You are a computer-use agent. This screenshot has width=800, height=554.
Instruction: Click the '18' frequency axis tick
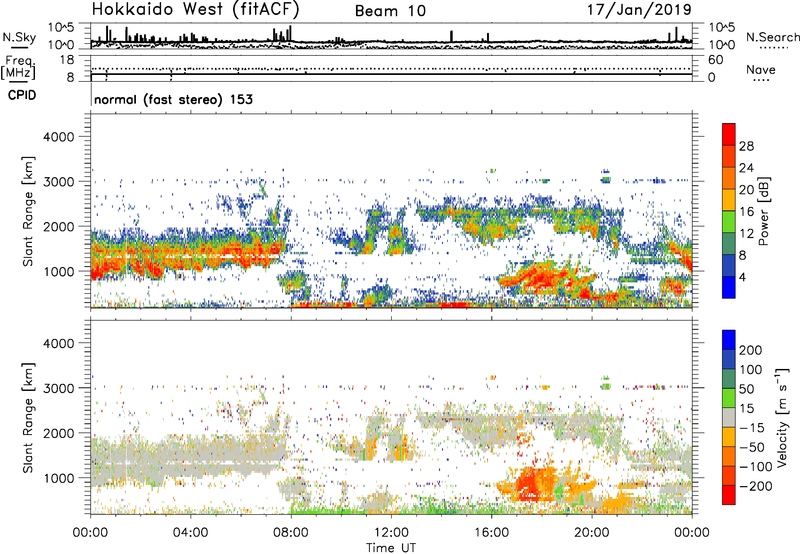(x=68, y=60)
